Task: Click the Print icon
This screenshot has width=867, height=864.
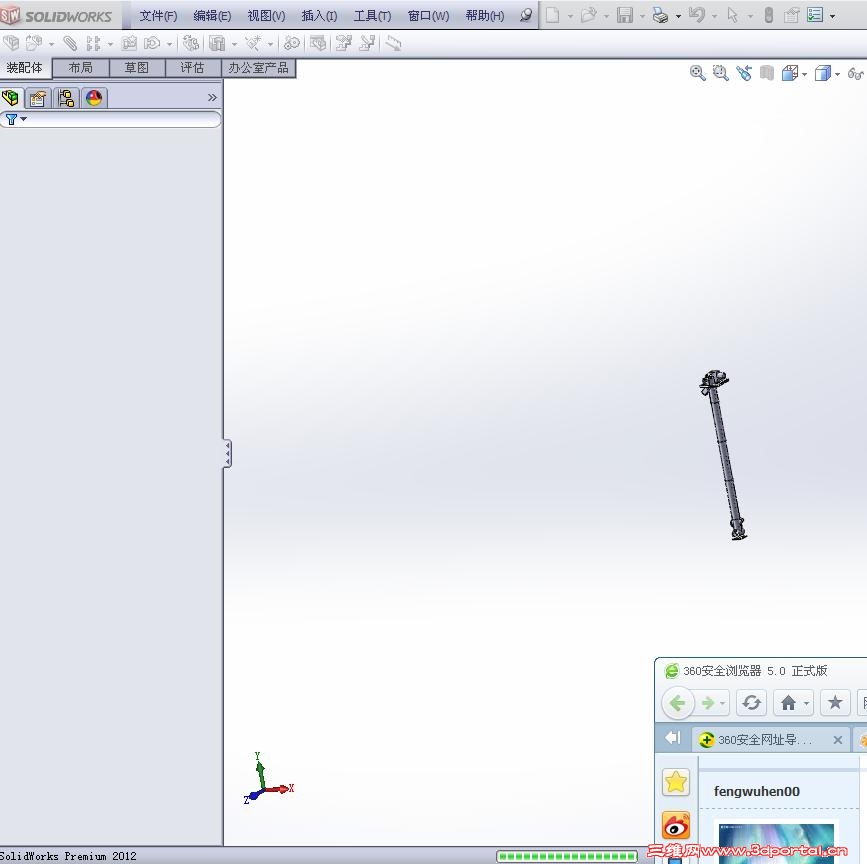Action: click(660, 15)
